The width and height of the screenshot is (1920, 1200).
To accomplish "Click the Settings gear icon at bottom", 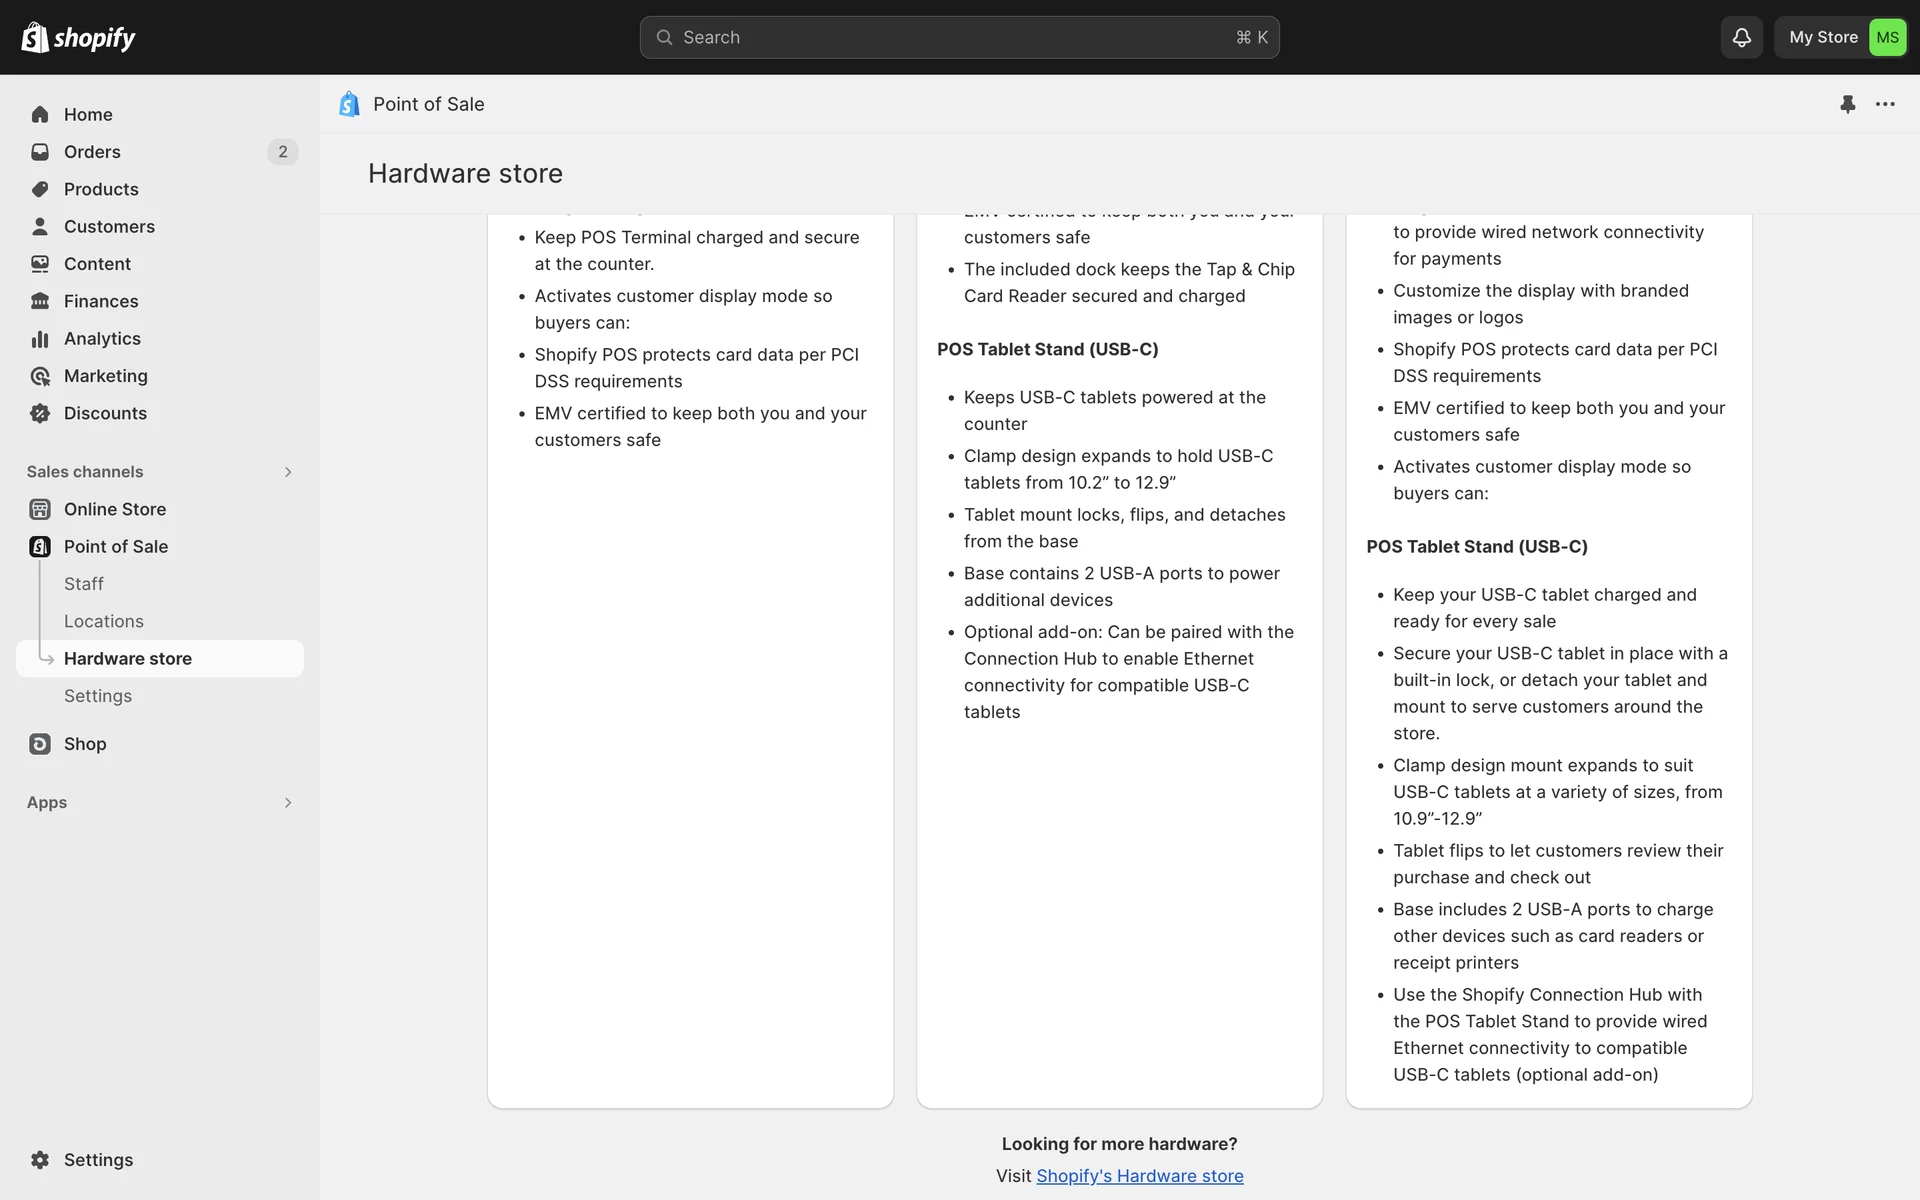I will (40, 1160).
